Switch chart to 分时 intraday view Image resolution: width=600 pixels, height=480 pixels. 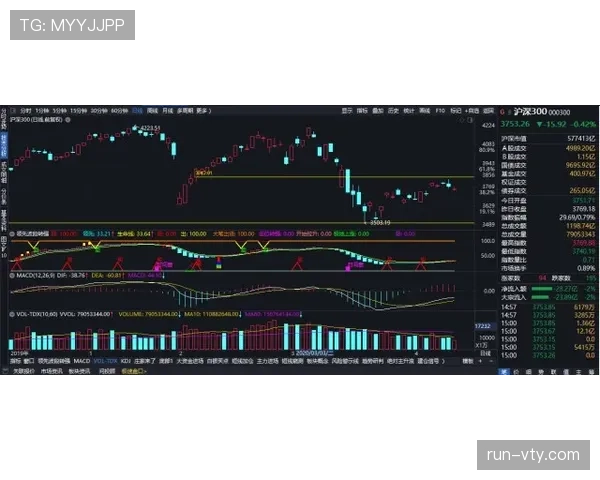pyautogui.click(x=26, y=111)
